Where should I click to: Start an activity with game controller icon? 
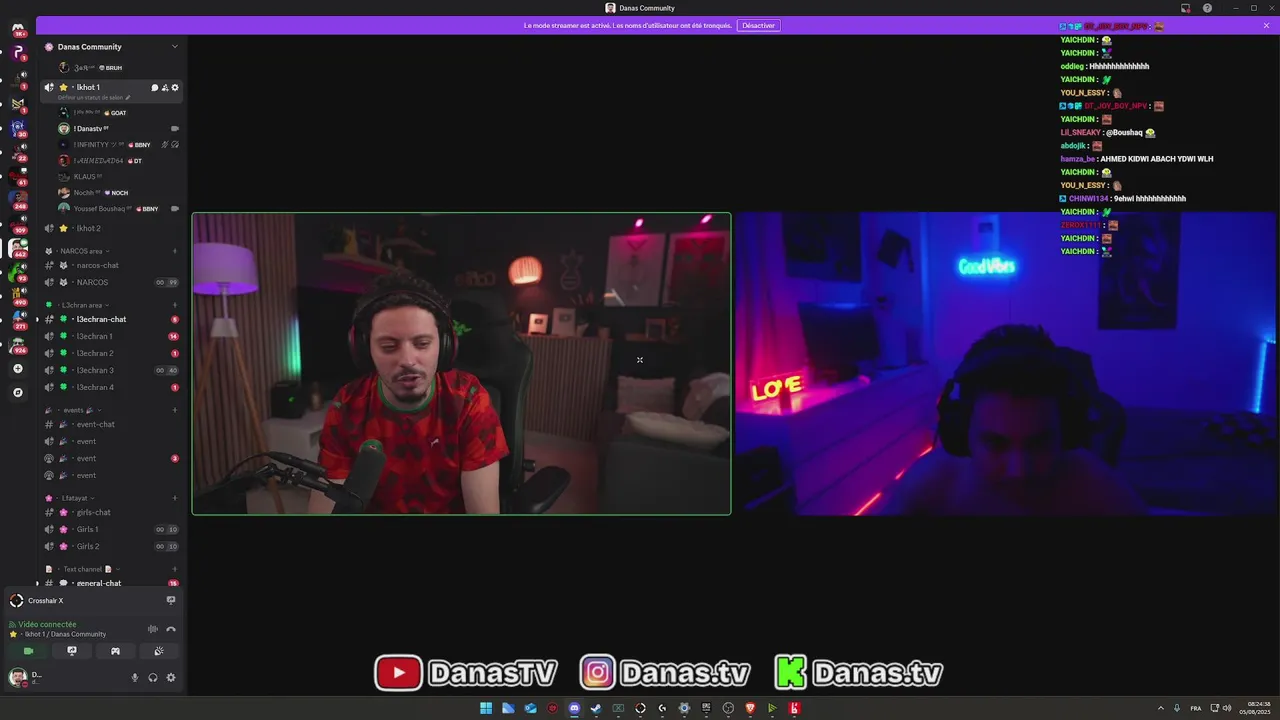115,651
